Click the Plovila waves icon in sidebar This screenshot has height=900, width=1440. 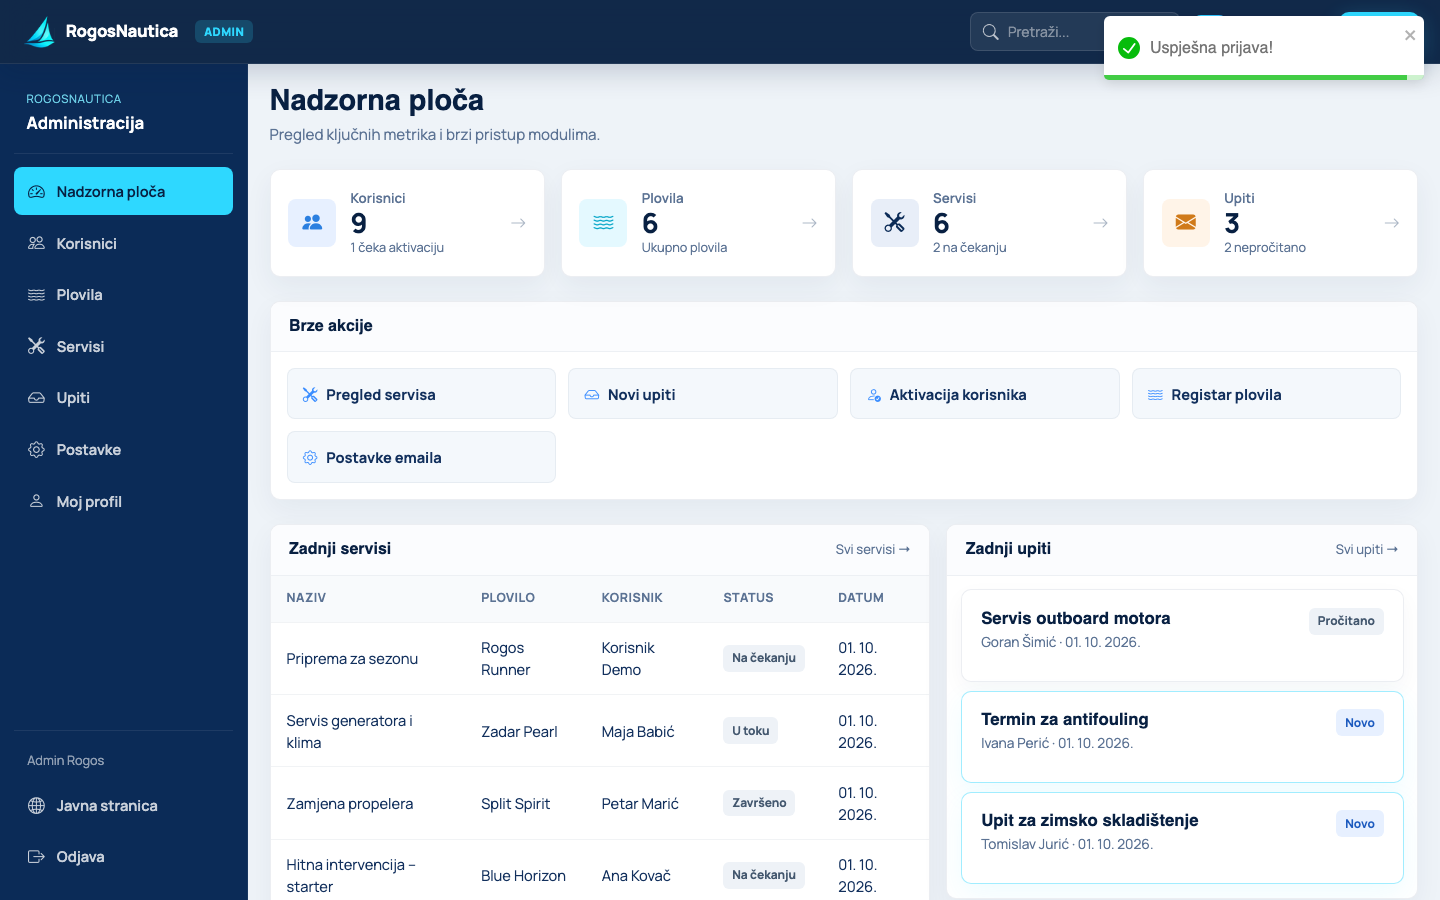[36, 295]
